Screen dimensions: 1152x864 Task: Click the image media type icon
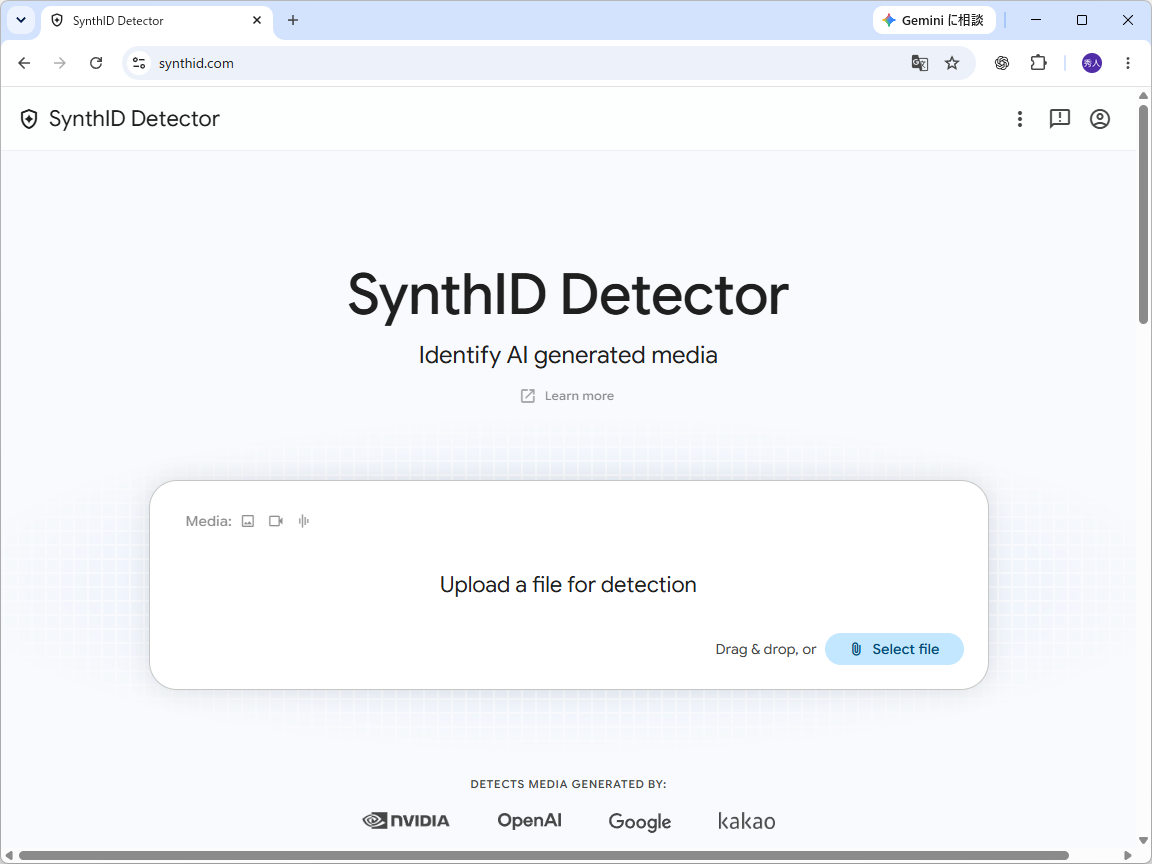point(248,521)
